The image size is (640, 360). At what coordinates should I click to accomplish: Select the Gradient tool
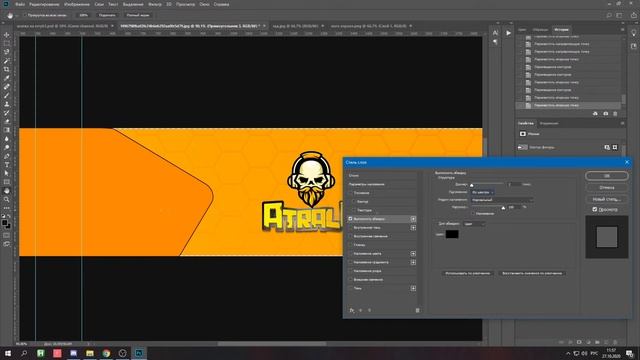[7, 130]
